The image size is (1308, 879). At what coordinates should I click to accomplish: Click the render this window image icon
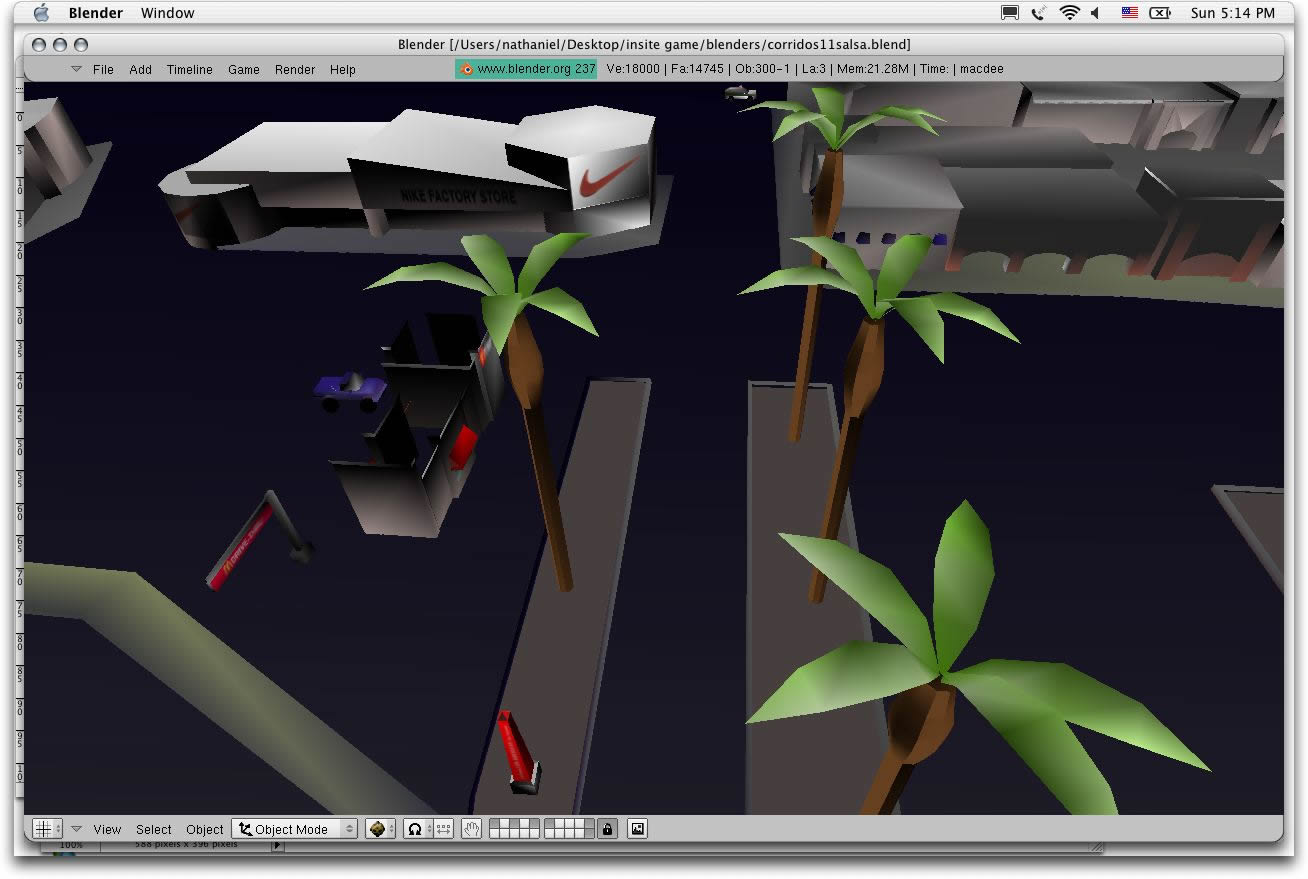click(x=638, y=829)
